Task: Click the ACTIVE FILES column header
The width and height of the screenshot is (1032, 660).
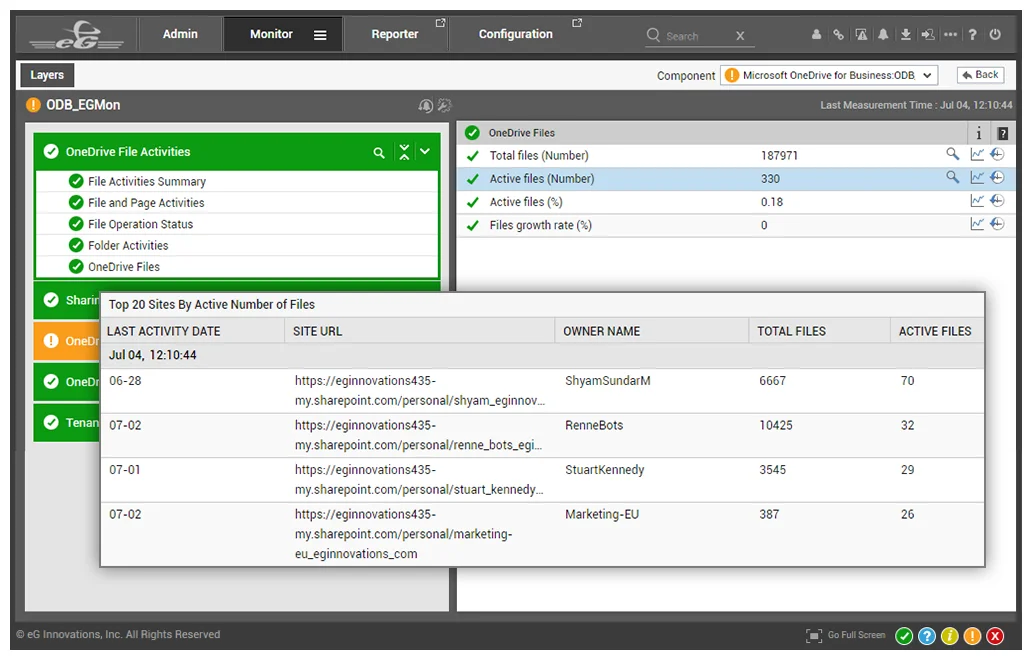Action: [935, 331]
